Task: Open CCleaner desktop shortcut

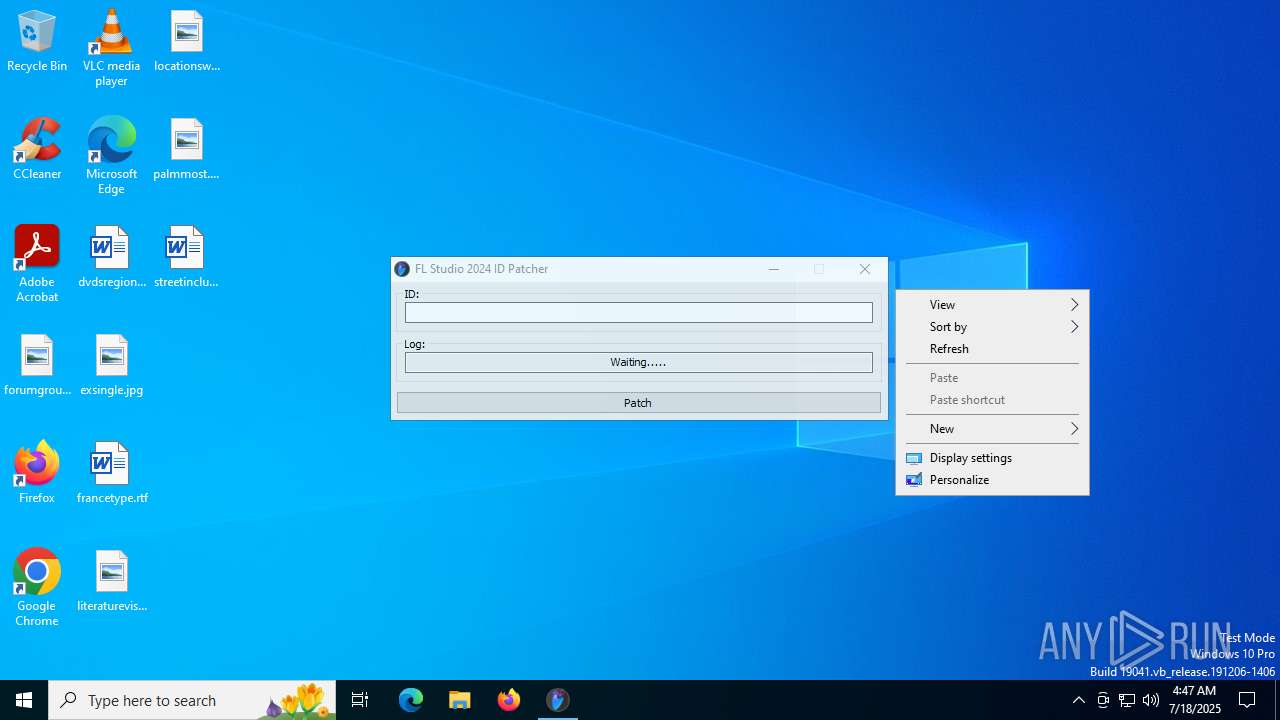Action: pos(37,149)
